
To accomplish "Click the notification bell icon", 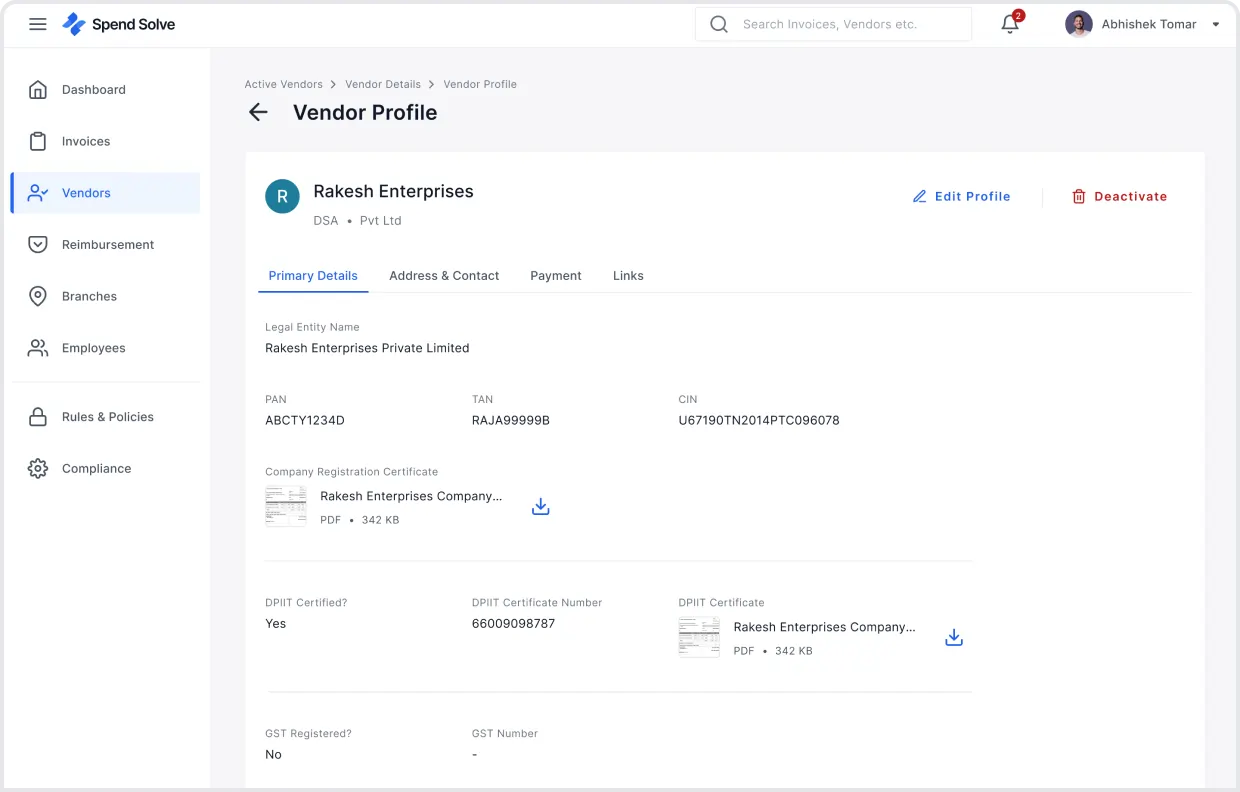I will pyautogui.click(x=1010, y=25).
